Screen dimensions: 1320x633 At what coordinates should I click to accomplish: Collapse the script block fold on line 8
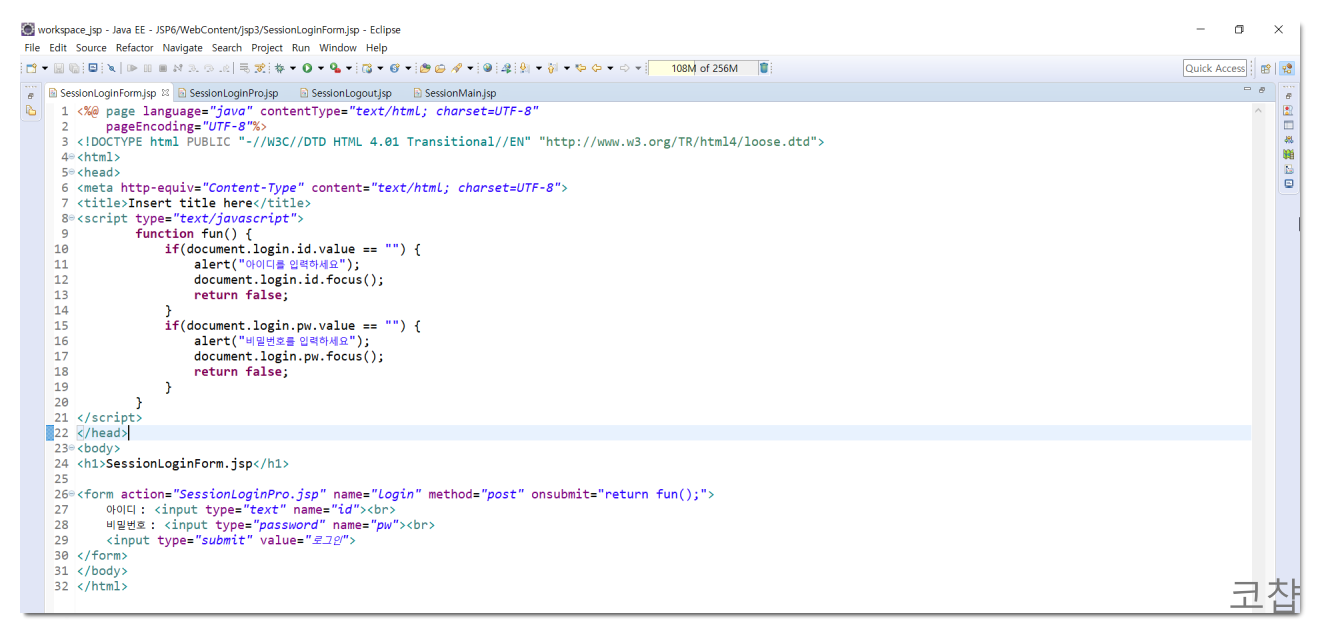tap(72, 218)
